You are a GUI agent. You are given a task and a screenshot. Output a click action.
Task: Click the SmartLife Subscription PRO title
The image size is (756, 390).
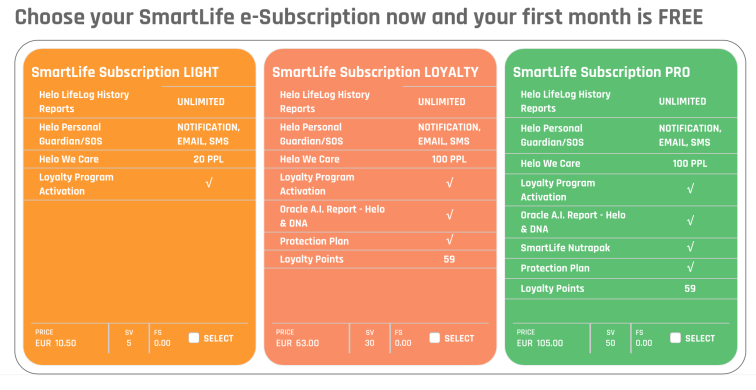(x=601, y=72)
